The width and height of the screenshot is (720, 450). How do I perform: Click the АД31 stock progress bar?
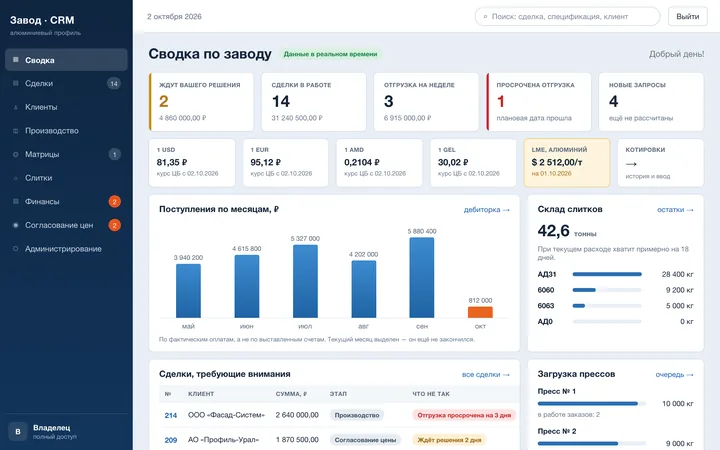point(607,274)
